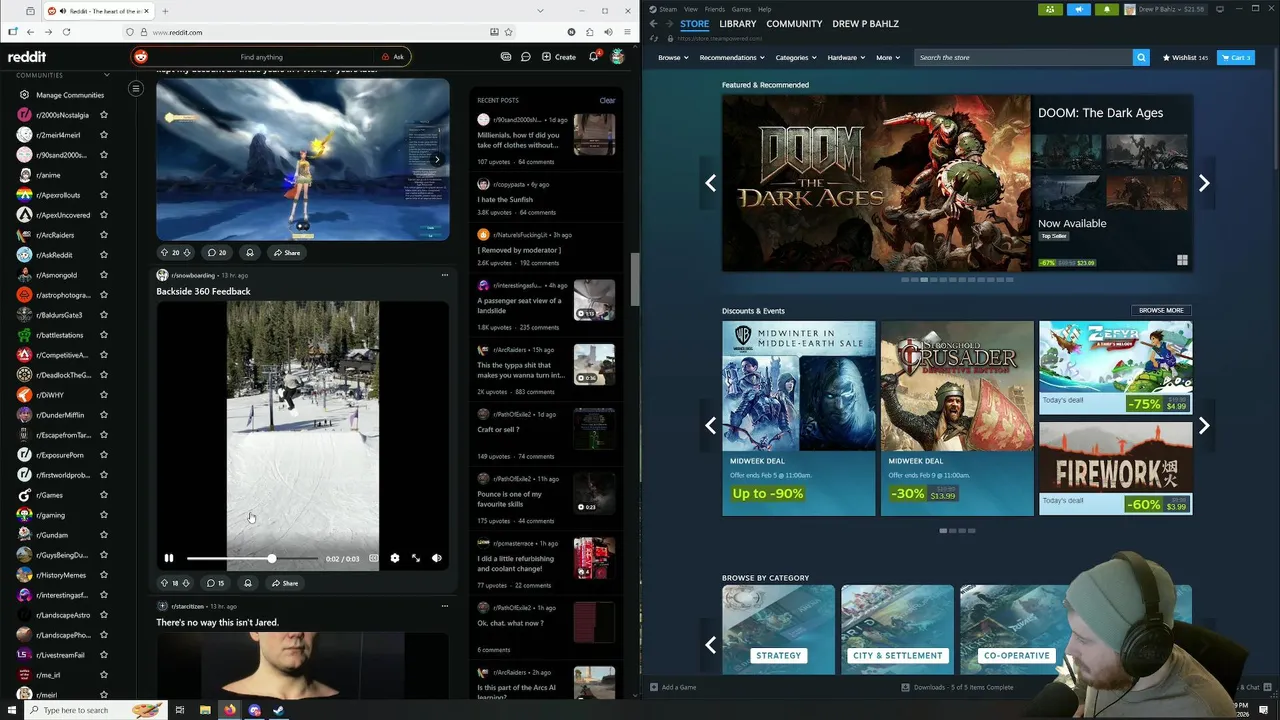Screen dimensions: 1280x720
Task: Open overflow menu on snowboarding post
Action: pyautogui.click(x=445, y=275)
